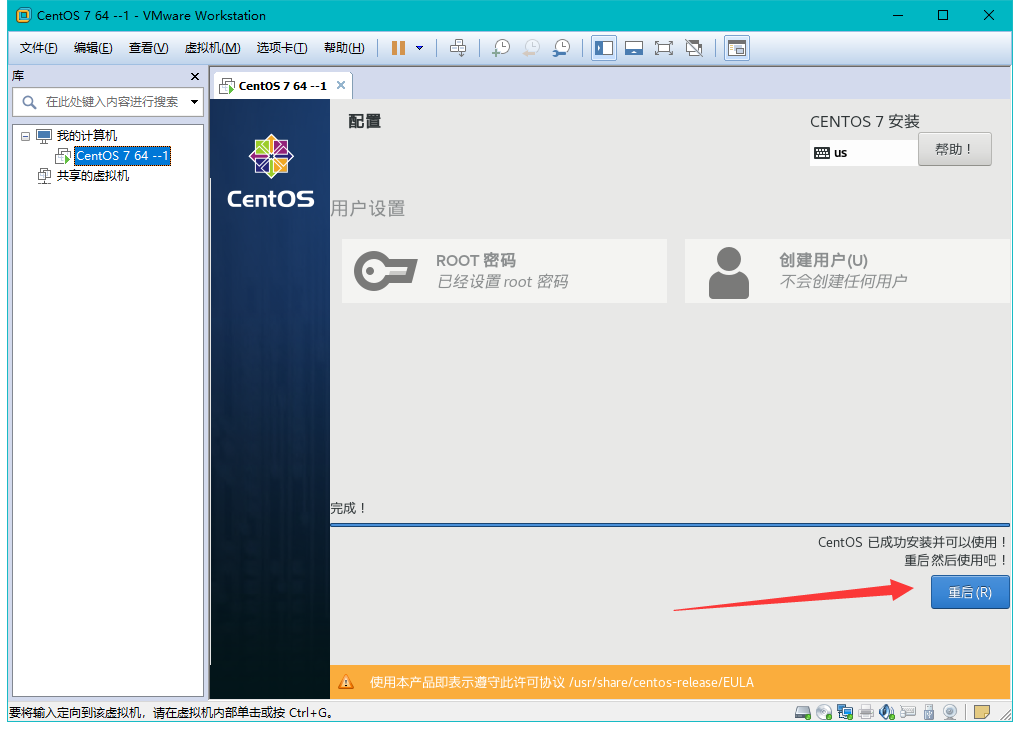Close the CentOS 7 64 --1 tab

(341, 85)
